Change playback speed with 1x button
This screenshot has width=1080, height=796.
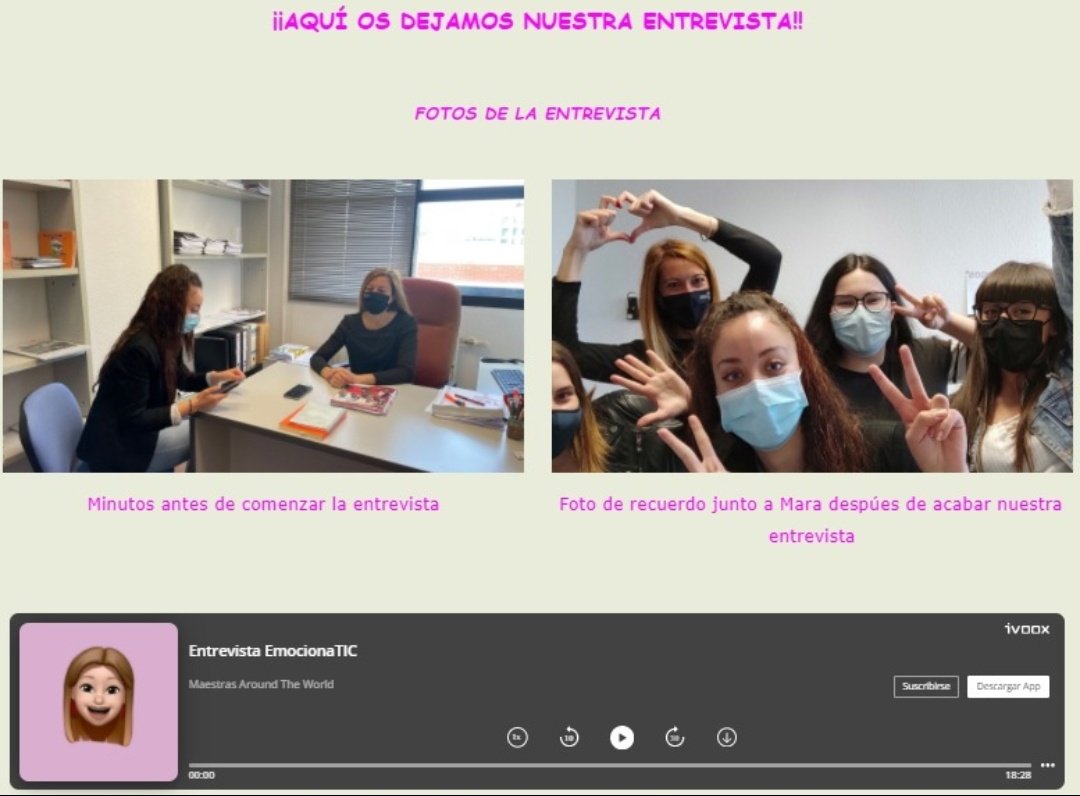(x=517, y=737)
